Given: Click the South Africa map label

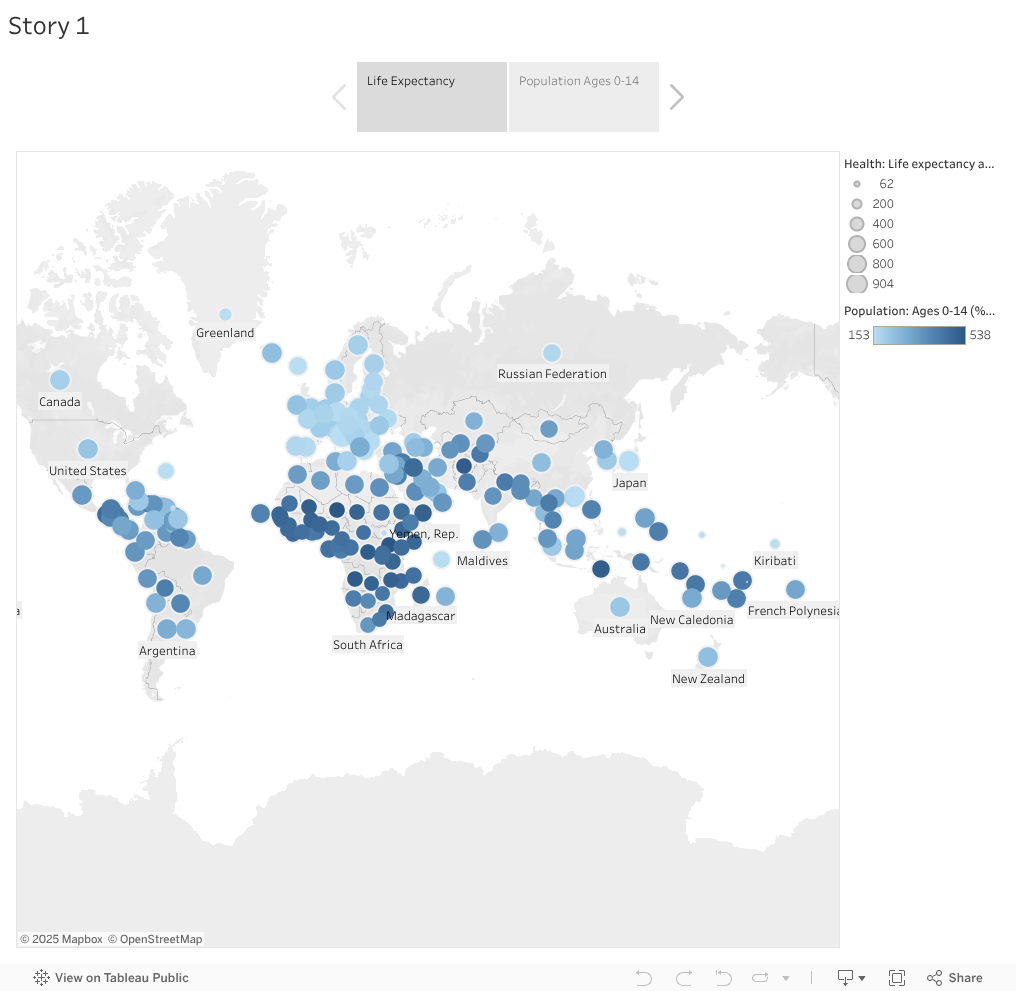Looking at the screenshot, I should (367, 645).
